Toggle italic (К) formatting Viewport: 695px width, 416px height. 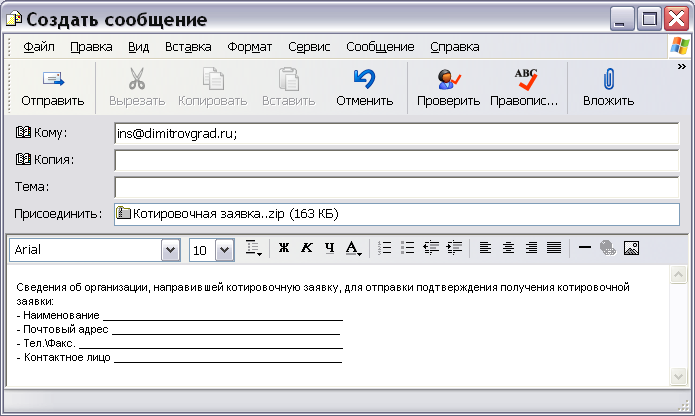pyautogui.click(x=306, y=249)
